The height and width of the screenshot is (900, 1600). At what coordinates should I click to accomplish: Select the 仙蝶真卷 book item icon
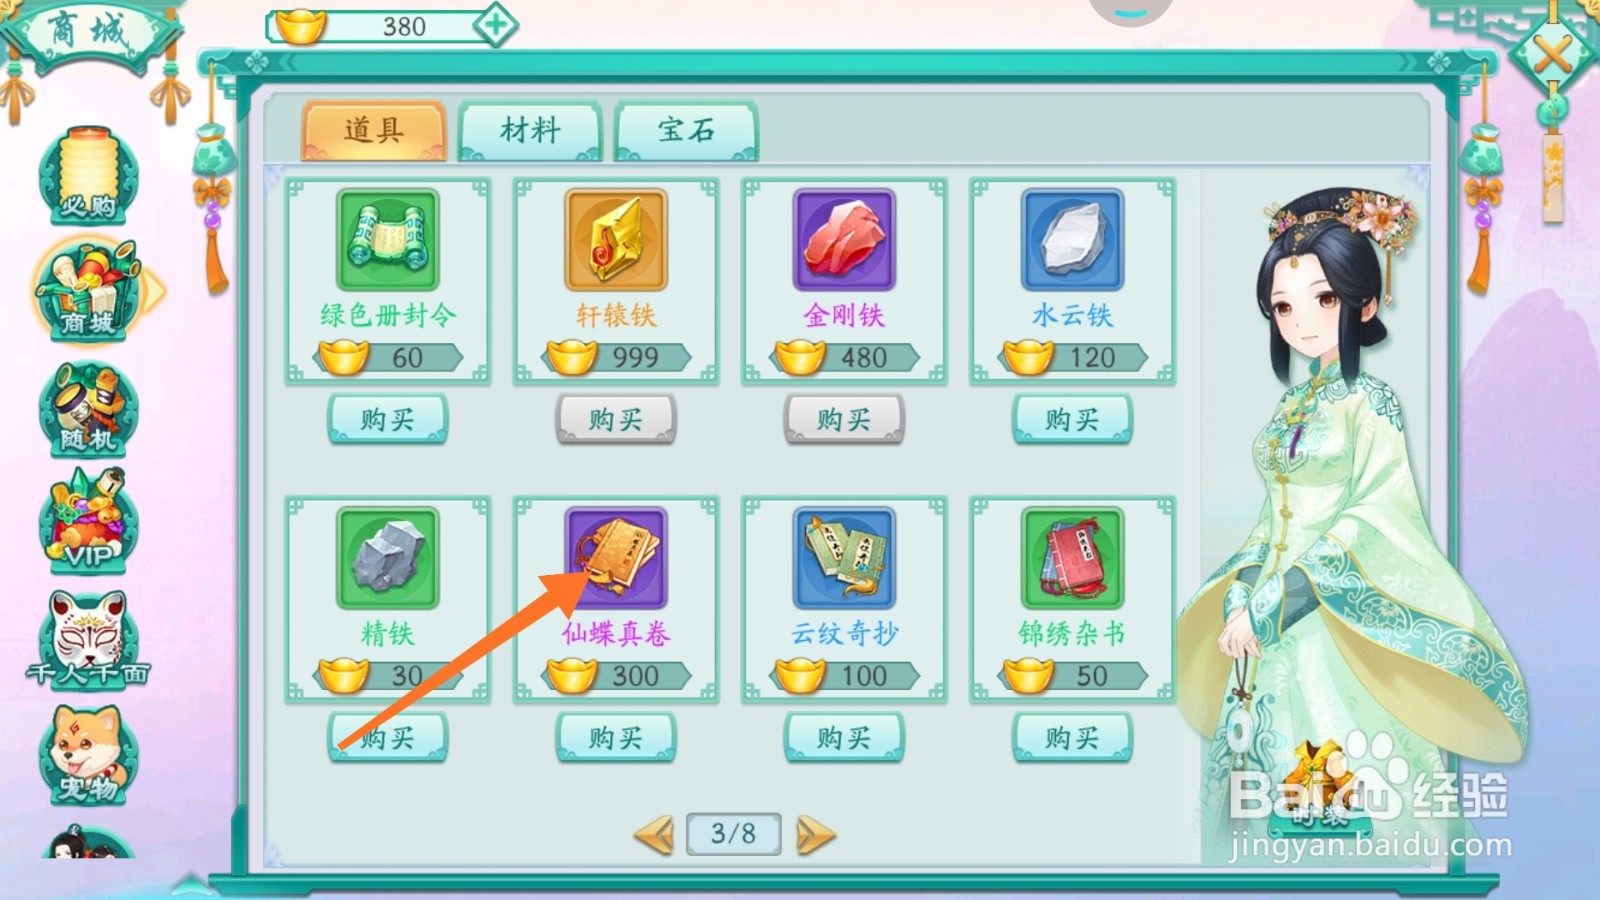pyautogui.click(x=616, y=558)
